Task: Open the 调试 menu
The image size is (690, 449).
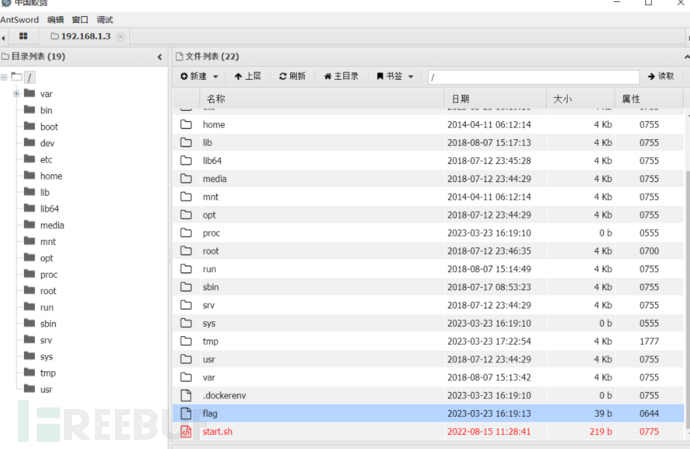Action: pyautogui.click(x=105, y=20)
